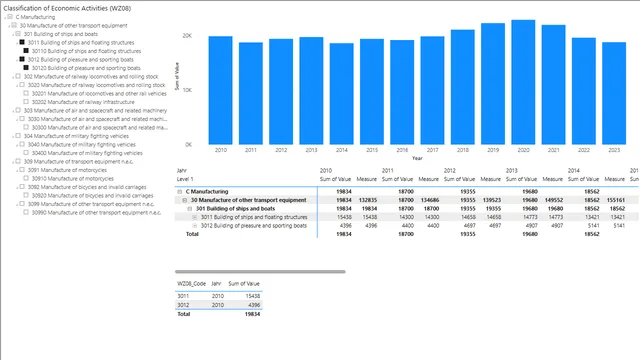Click the Total row label in matrix

tap(192, 234)
